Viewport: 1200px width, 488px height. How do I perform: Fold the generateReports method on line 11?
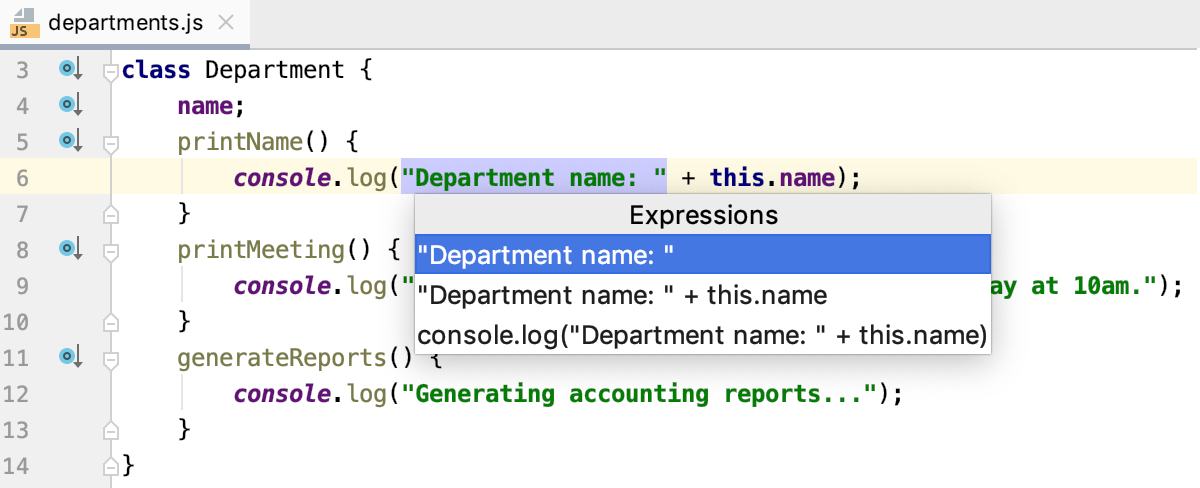pyautogui.click(x=111, y=358)
